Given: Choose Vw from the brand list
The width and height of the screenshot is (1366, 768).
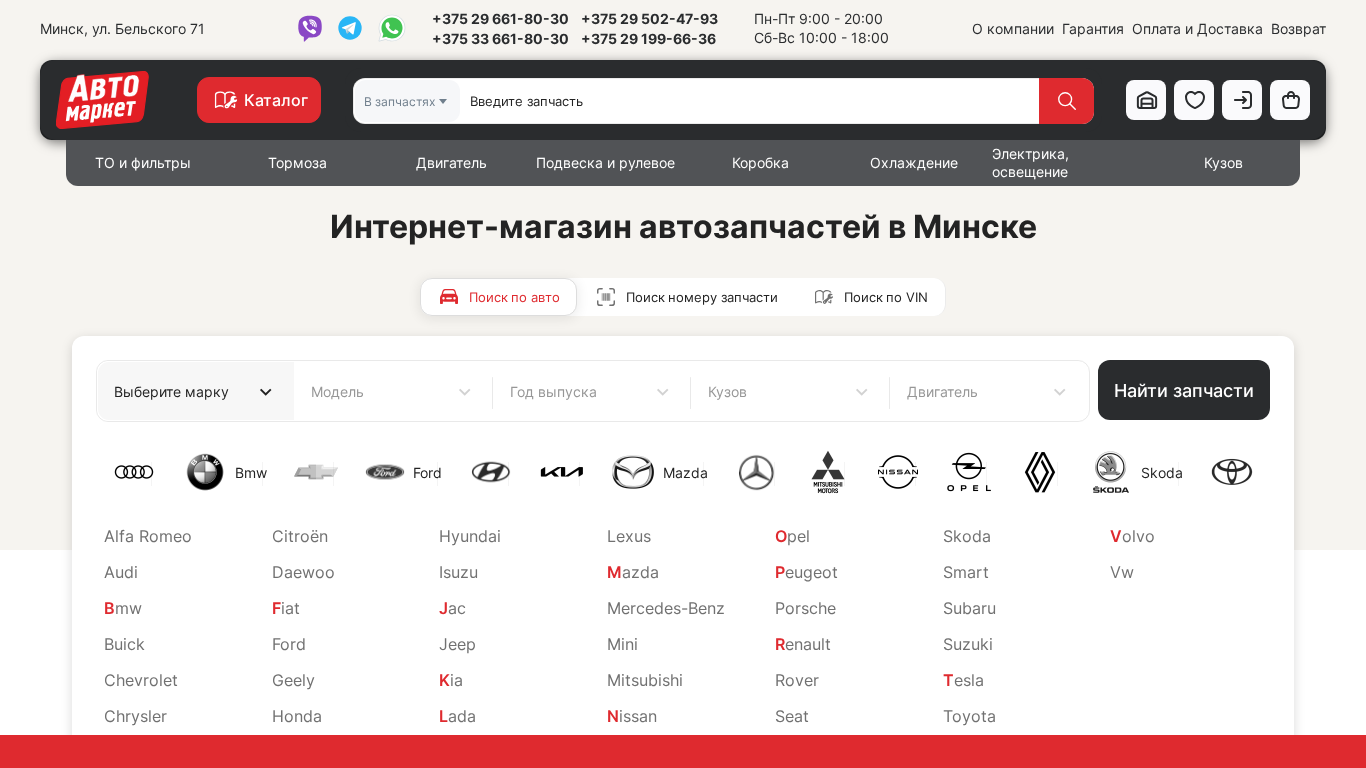Looking at the screenshot, I should tap(1122, 572).
